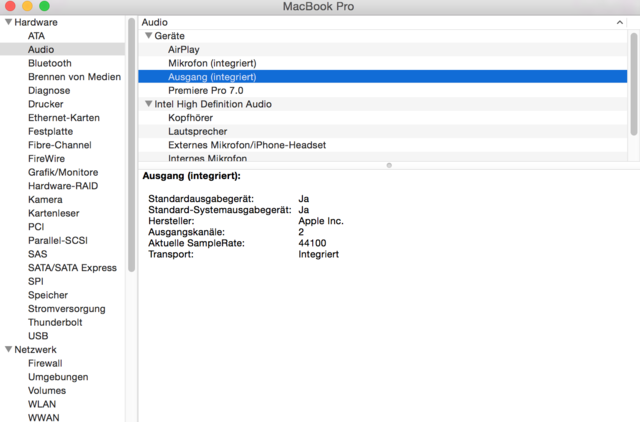Viewport: 640px width, 422px height.
Task: Open Grafik/Monitore entry
Action: (x=63, y=172)
